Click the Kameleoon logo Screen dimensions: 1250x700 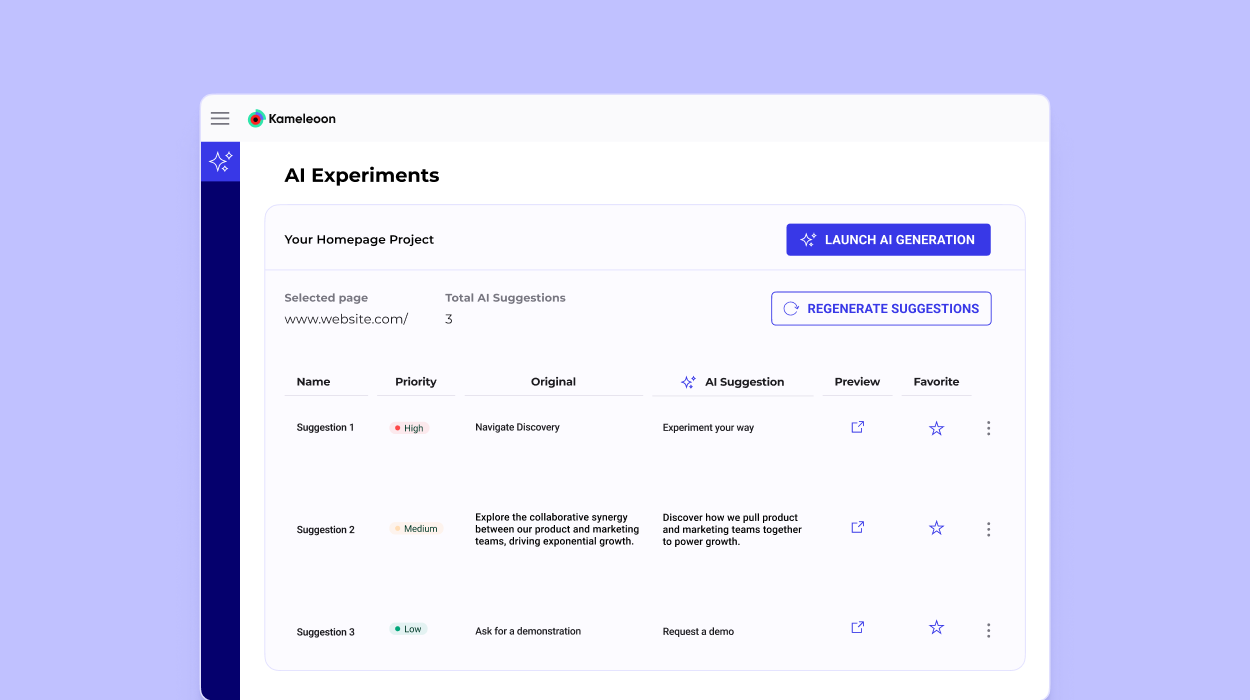[291, 118]
